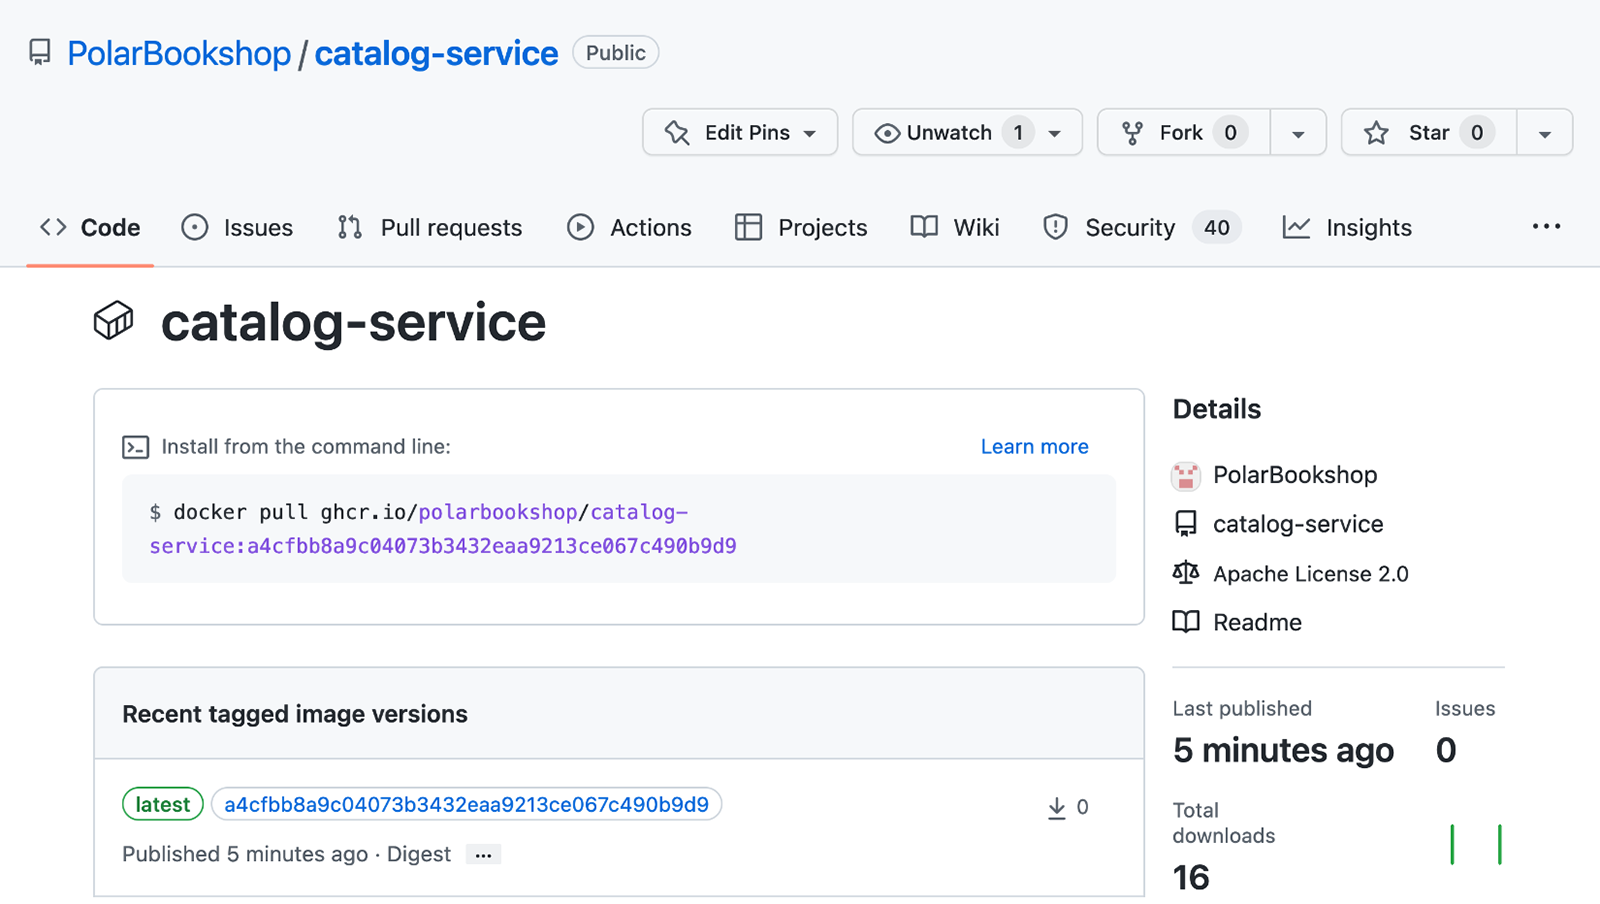Image resolution: width=1600 pixels, height=904 pixels.
Task: Click the star icon on Star button
Action: [1377, 133]
